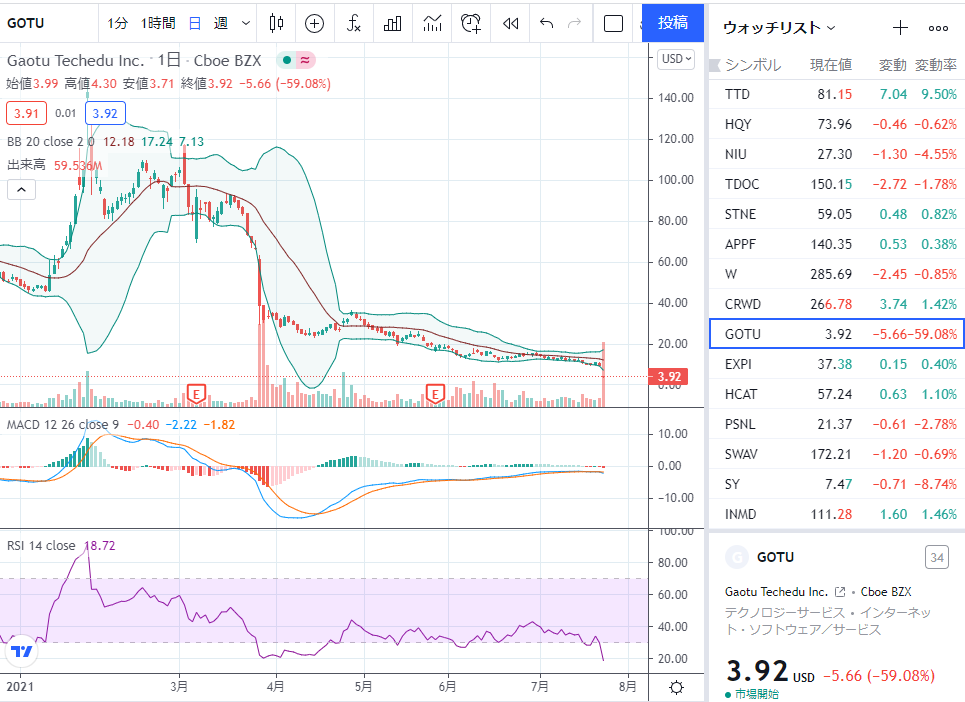This screenshot has height=702, width=965.
Task: Select the 週 weekly timeframe
Action: (221, 23)
